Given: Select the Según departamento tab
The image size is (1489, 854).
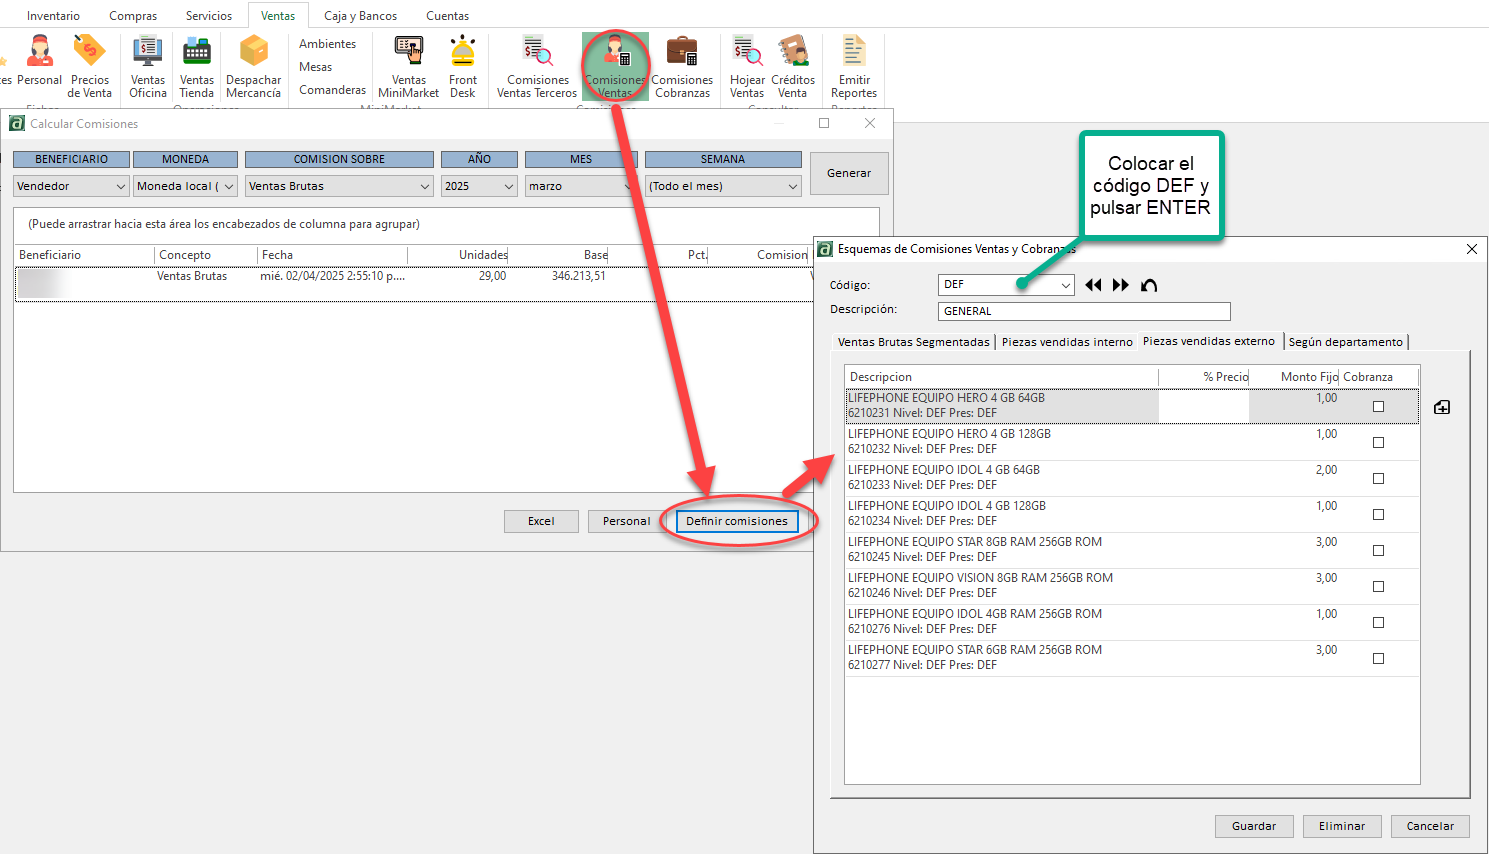Looking at the screenshot, I should point(1345,342).
